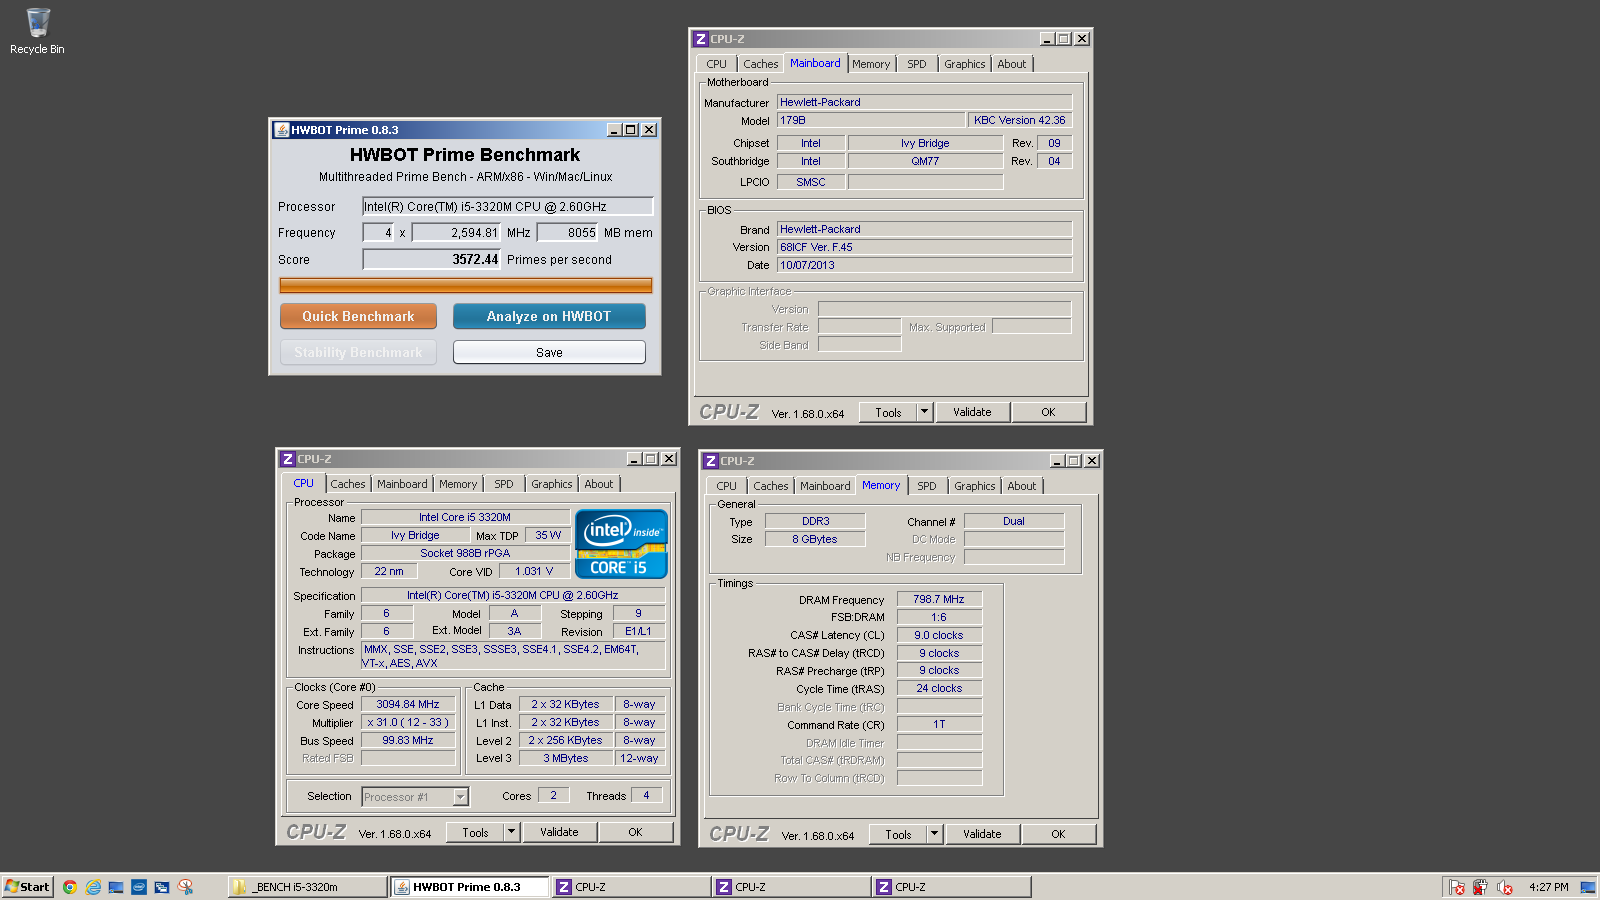Start the Quick Benchmark in HWBOT Prime

coord(358,316)
